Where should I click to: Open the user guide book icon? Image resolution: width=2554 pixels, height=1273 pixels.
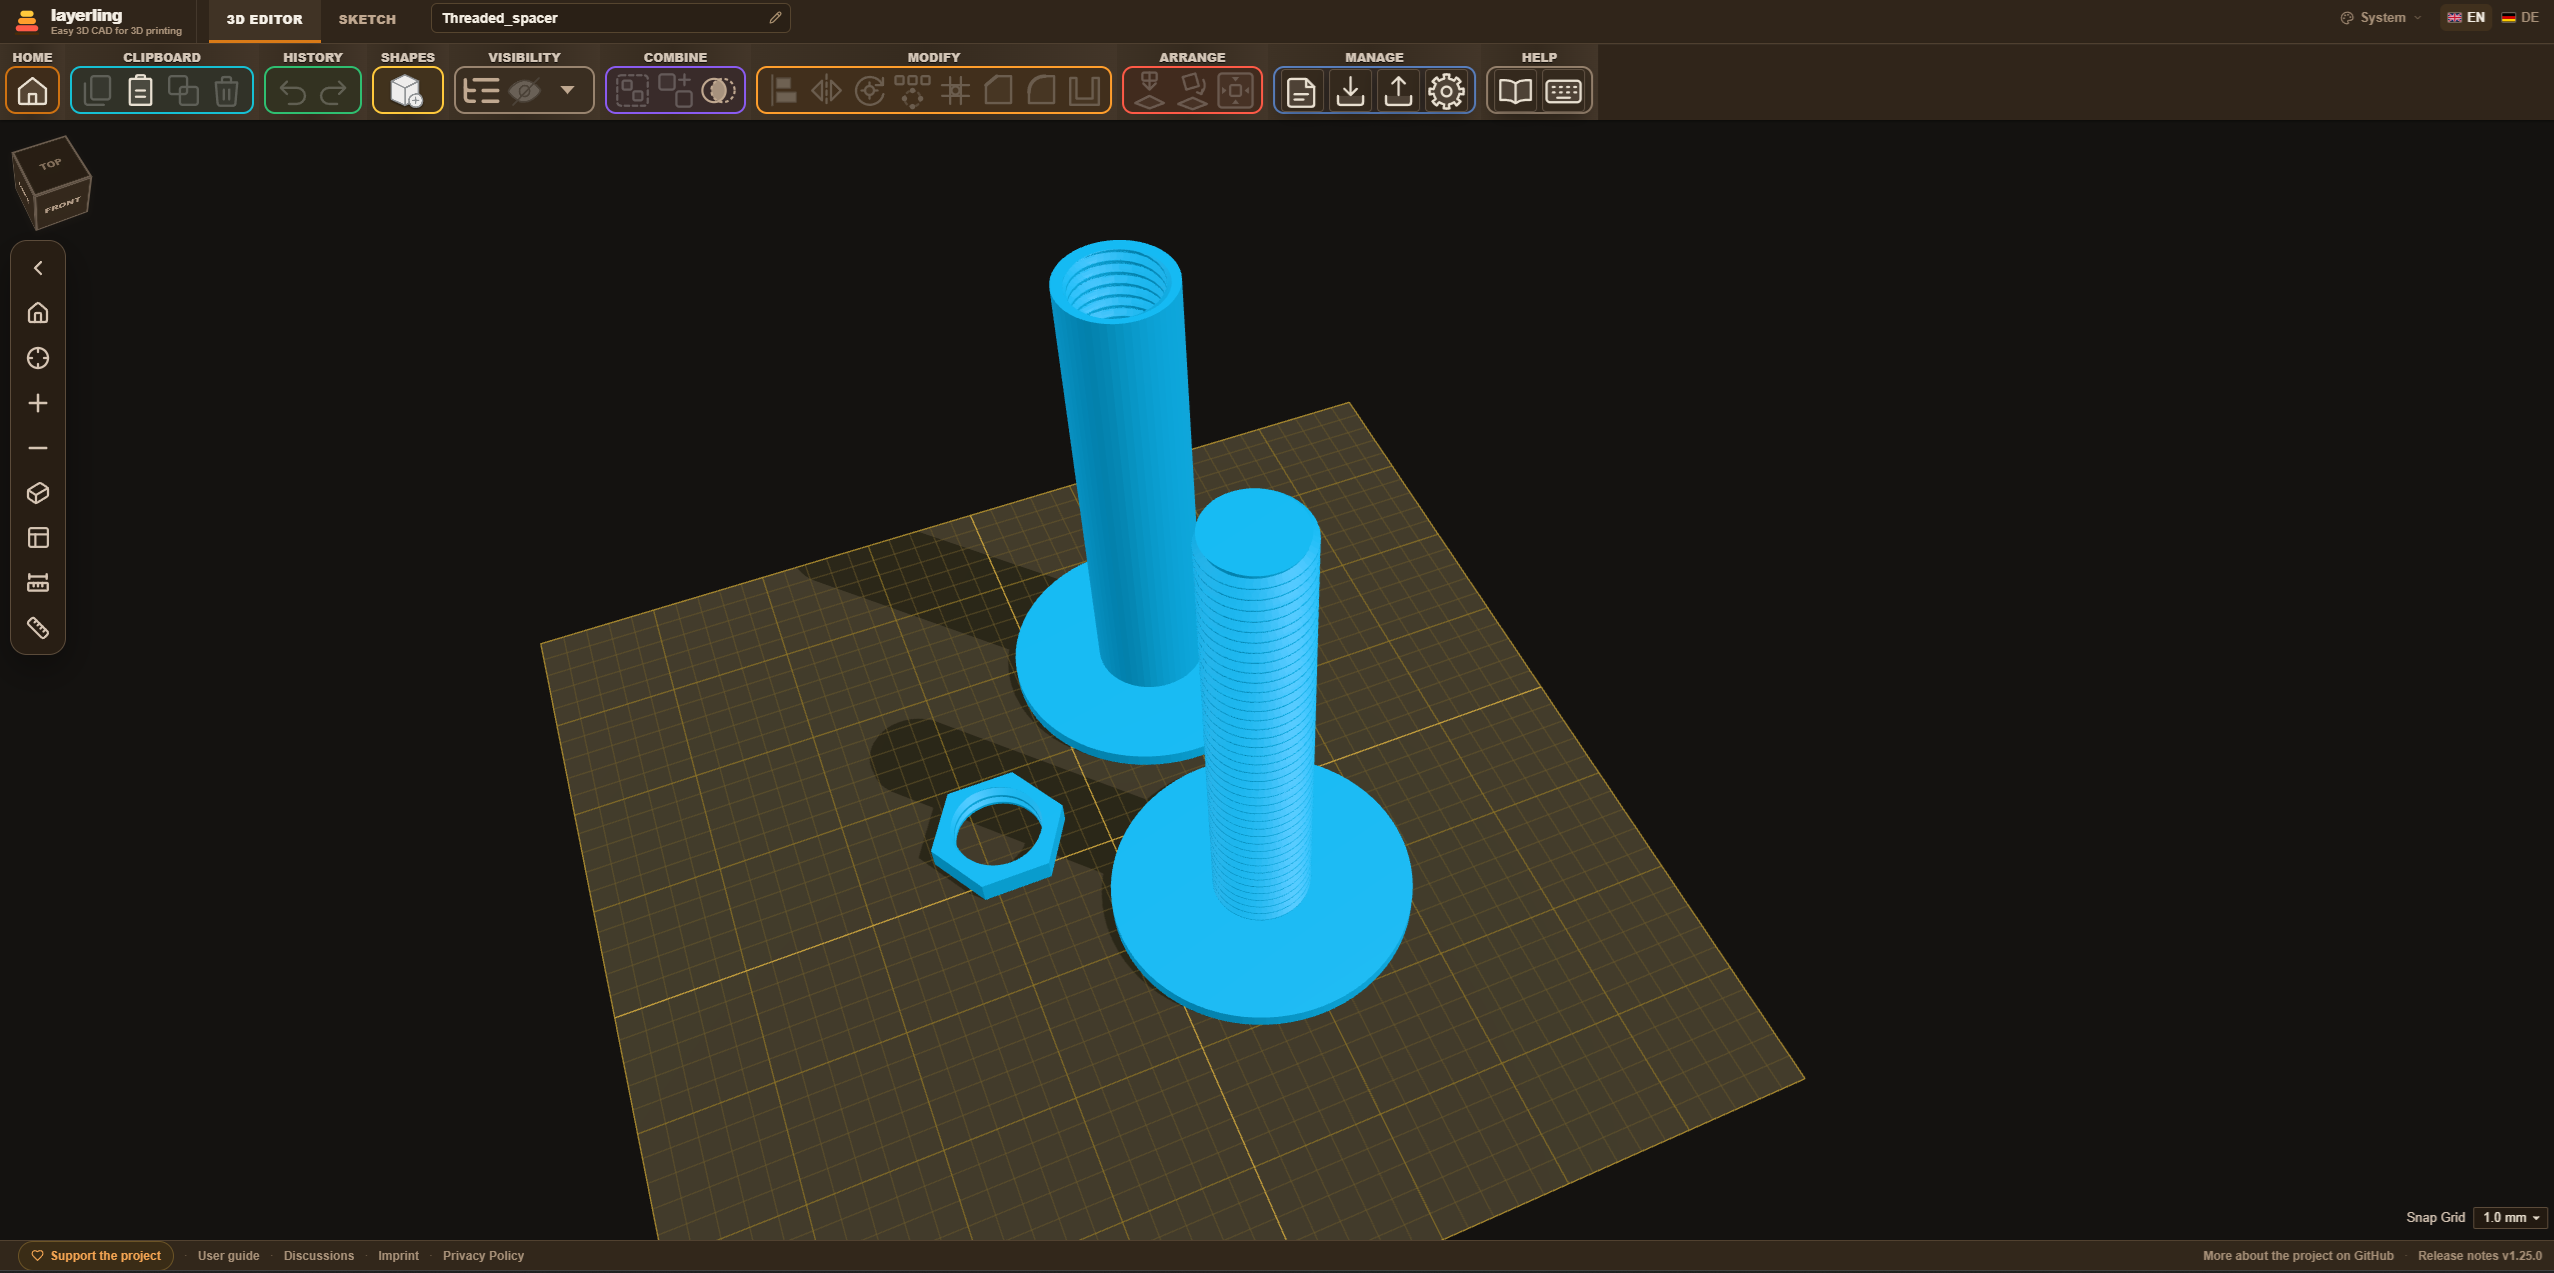(x=1515, y=91)
